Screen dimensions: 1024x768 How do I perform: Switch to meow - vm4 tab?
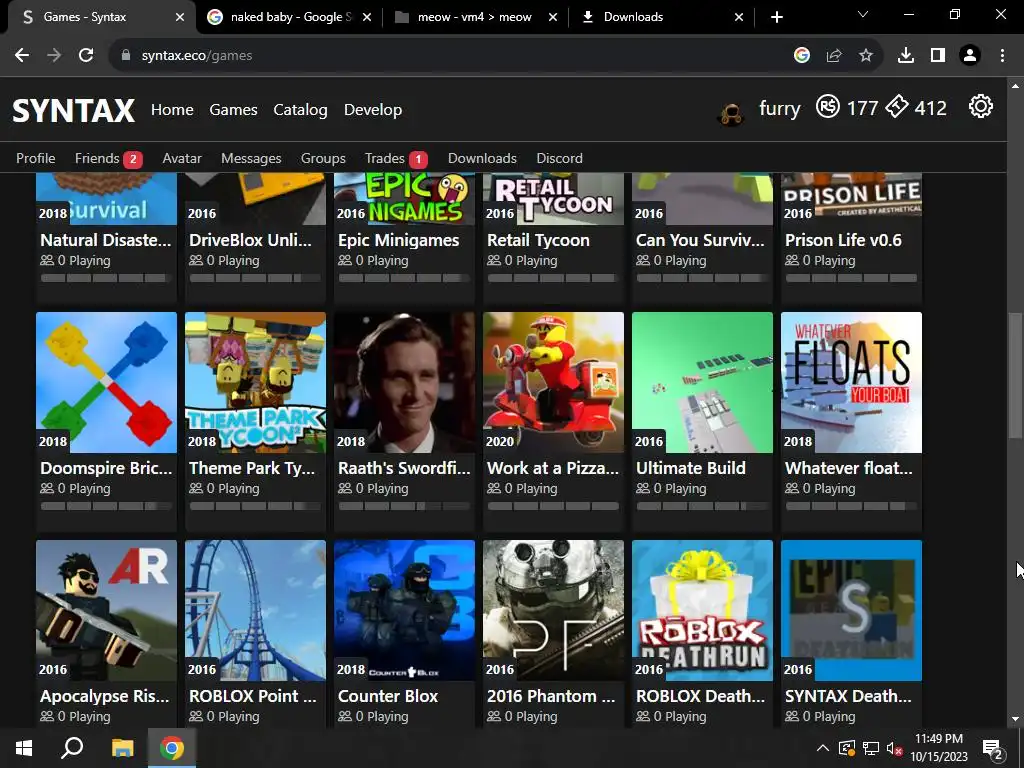click(x=475, y=17)
